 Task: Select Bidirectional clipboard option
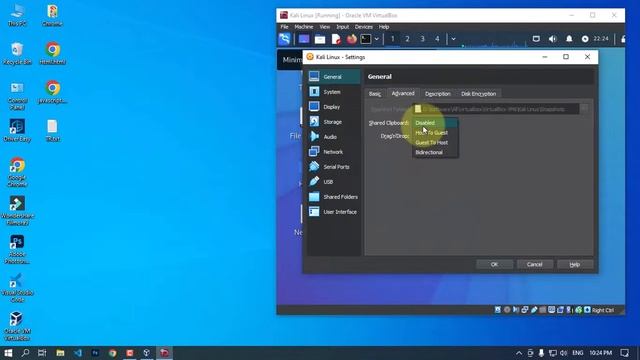pyautogui.click(x=436, y=152)
